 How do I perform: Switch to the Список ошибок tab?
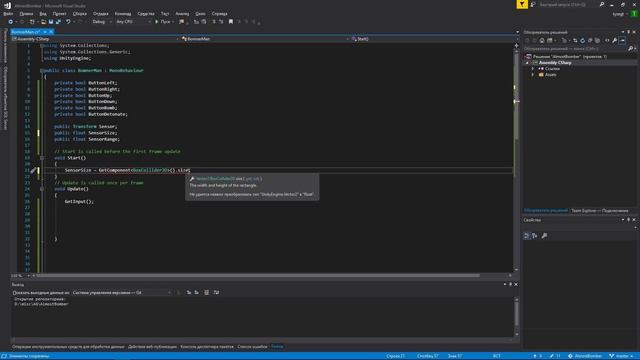click(x=252, y=347)
